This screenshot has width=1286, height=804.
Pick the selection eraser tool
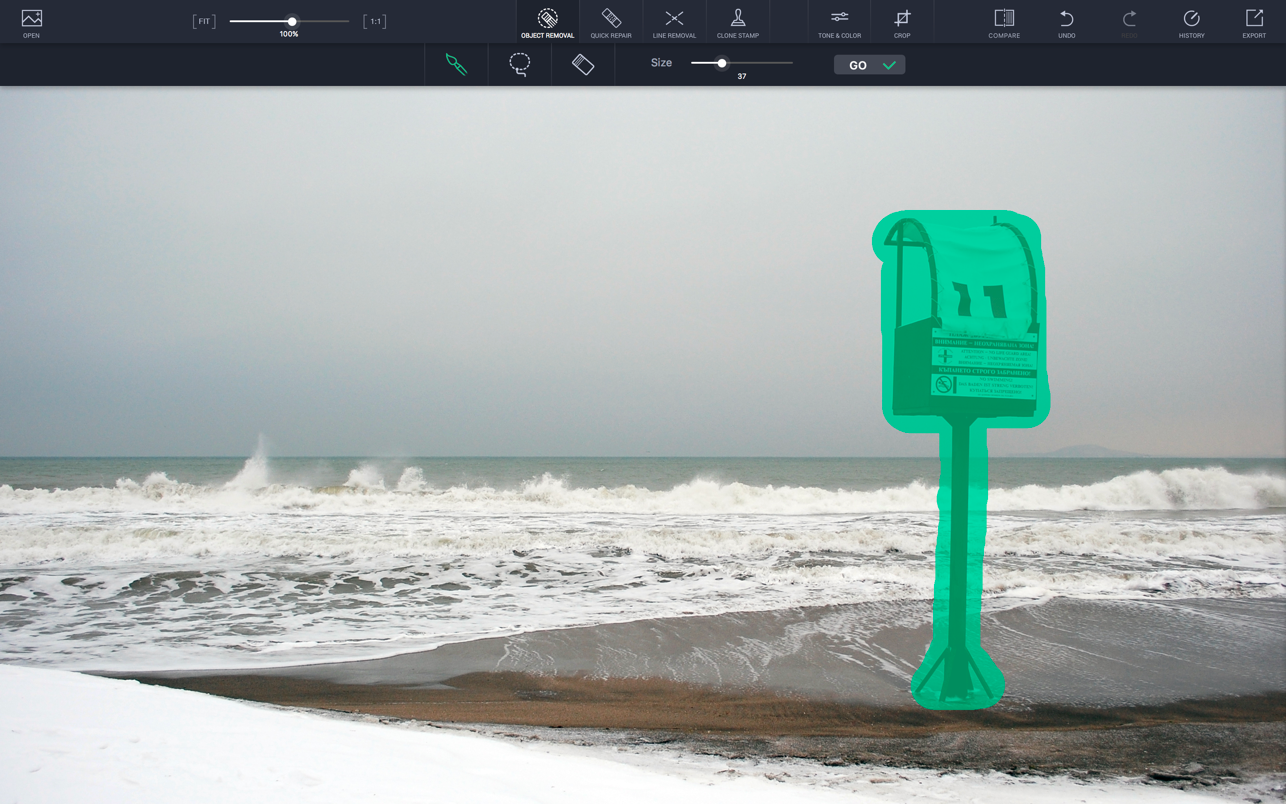(583, 64)
